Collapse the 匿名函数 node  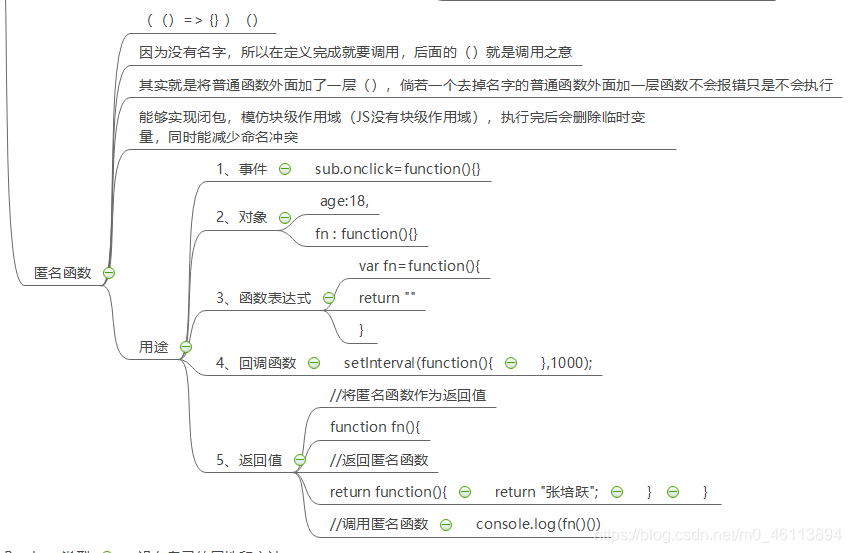tap(109, 273)
